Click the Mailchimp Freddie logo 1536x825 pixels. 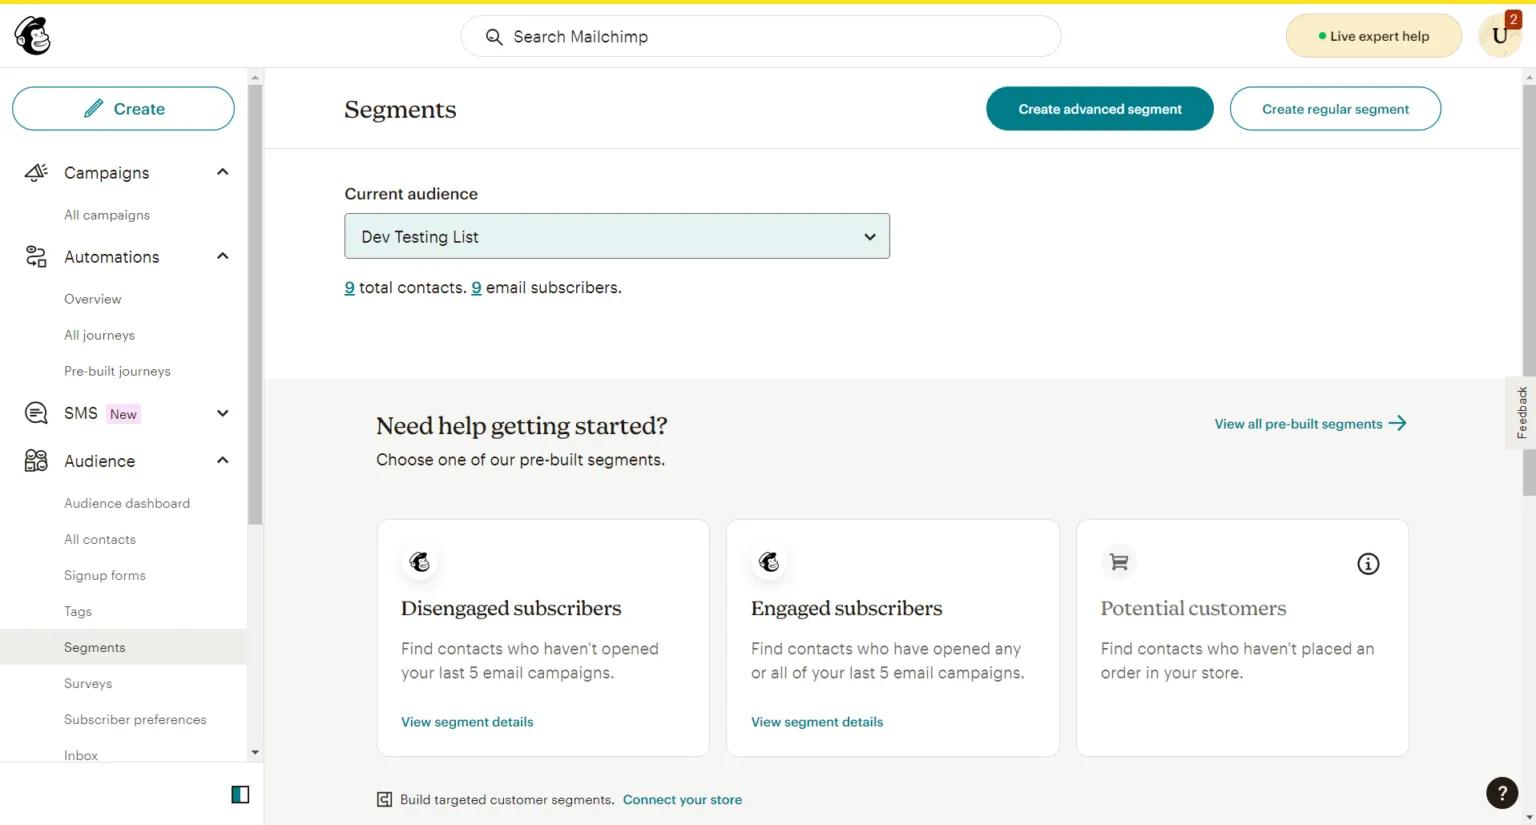click(x=31, y=34)
